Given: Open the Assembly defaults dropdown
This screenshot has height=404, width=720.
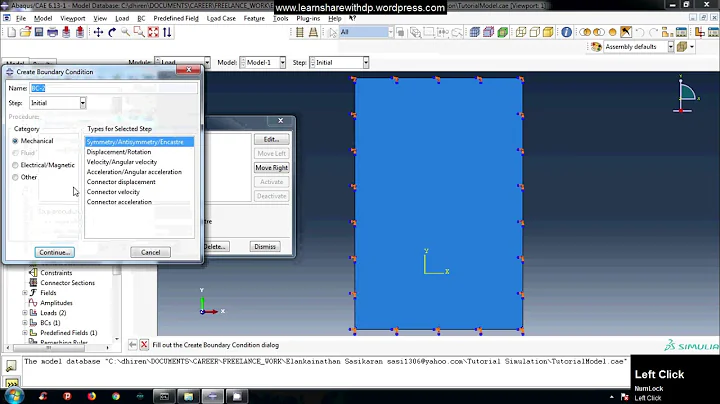Looking at the screenshot, I should 670,47.
